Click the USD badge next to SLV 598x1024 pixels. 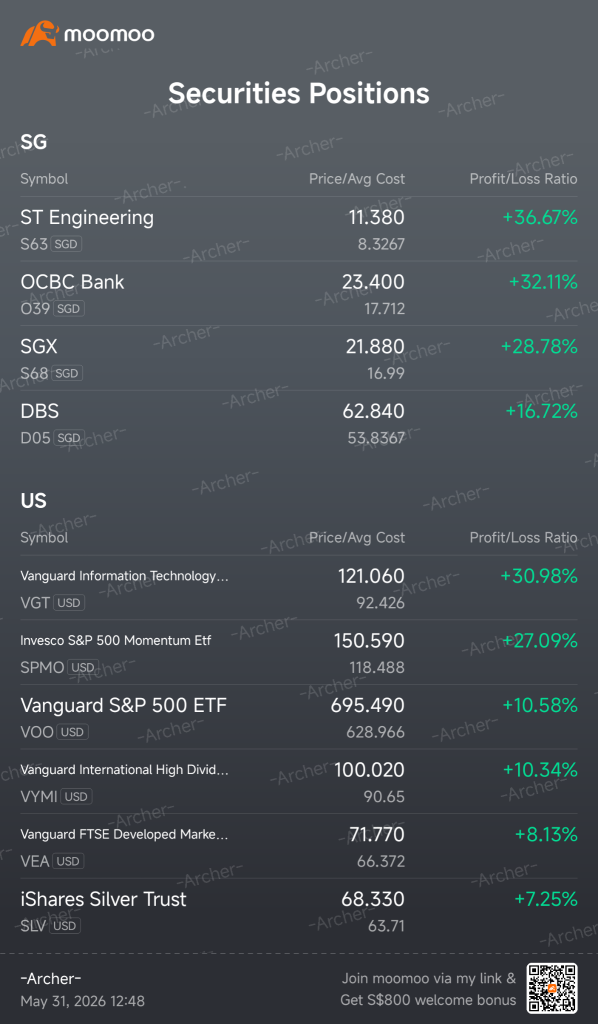click(x=65, y=926)
